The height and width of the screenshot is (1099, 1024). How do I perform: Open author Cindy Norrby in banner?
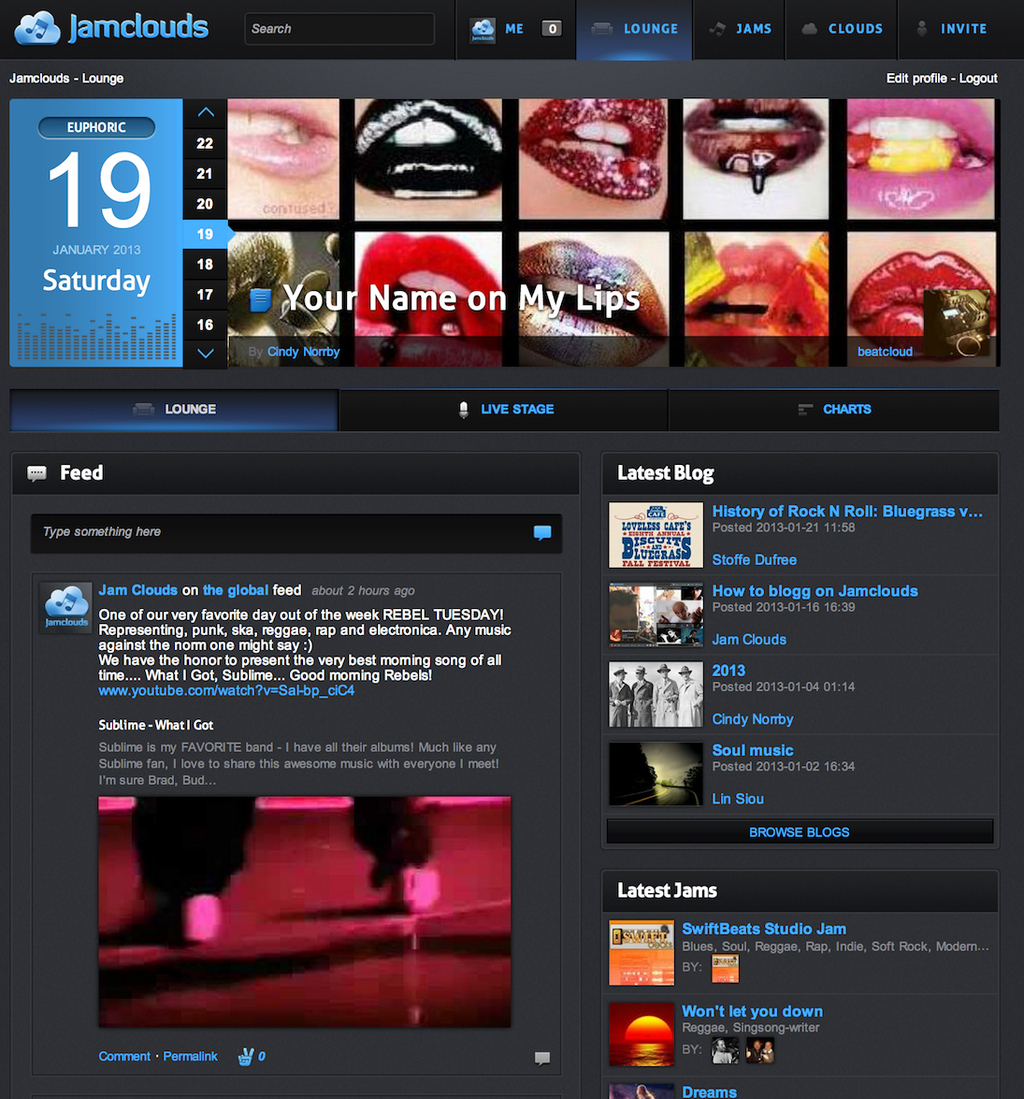[x=303, y=352]
